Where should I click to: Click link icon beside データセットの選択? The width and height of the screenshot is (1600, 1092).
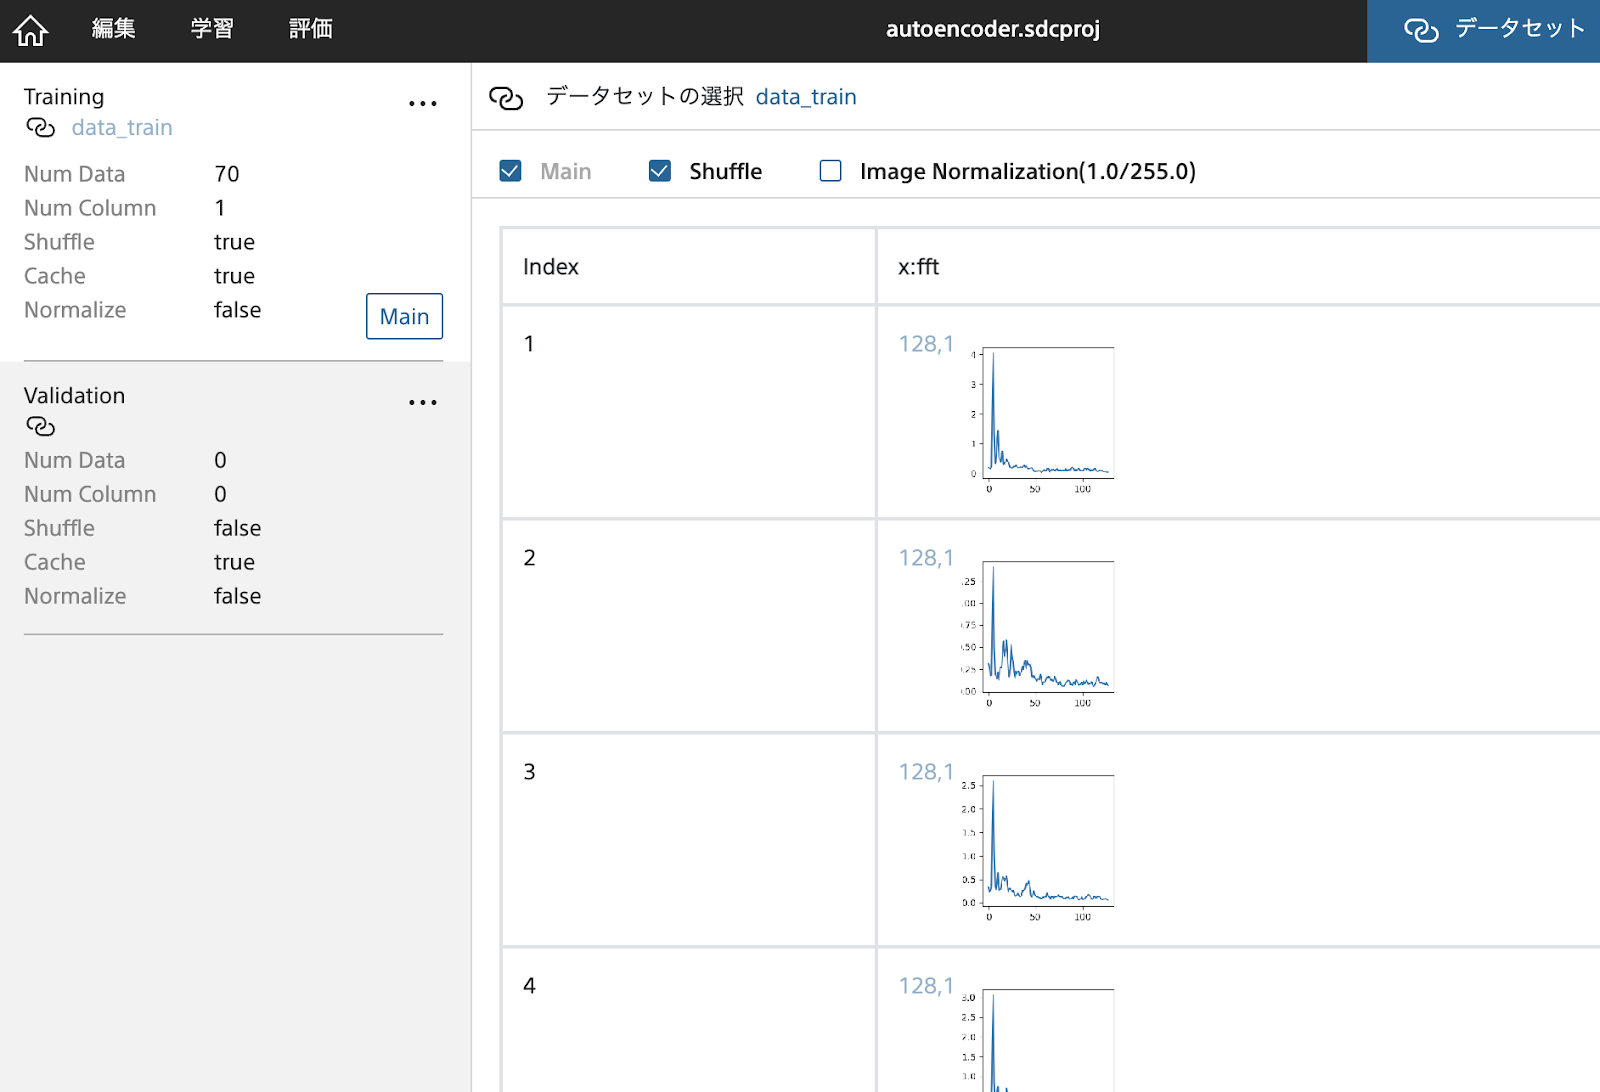[506, 98]
